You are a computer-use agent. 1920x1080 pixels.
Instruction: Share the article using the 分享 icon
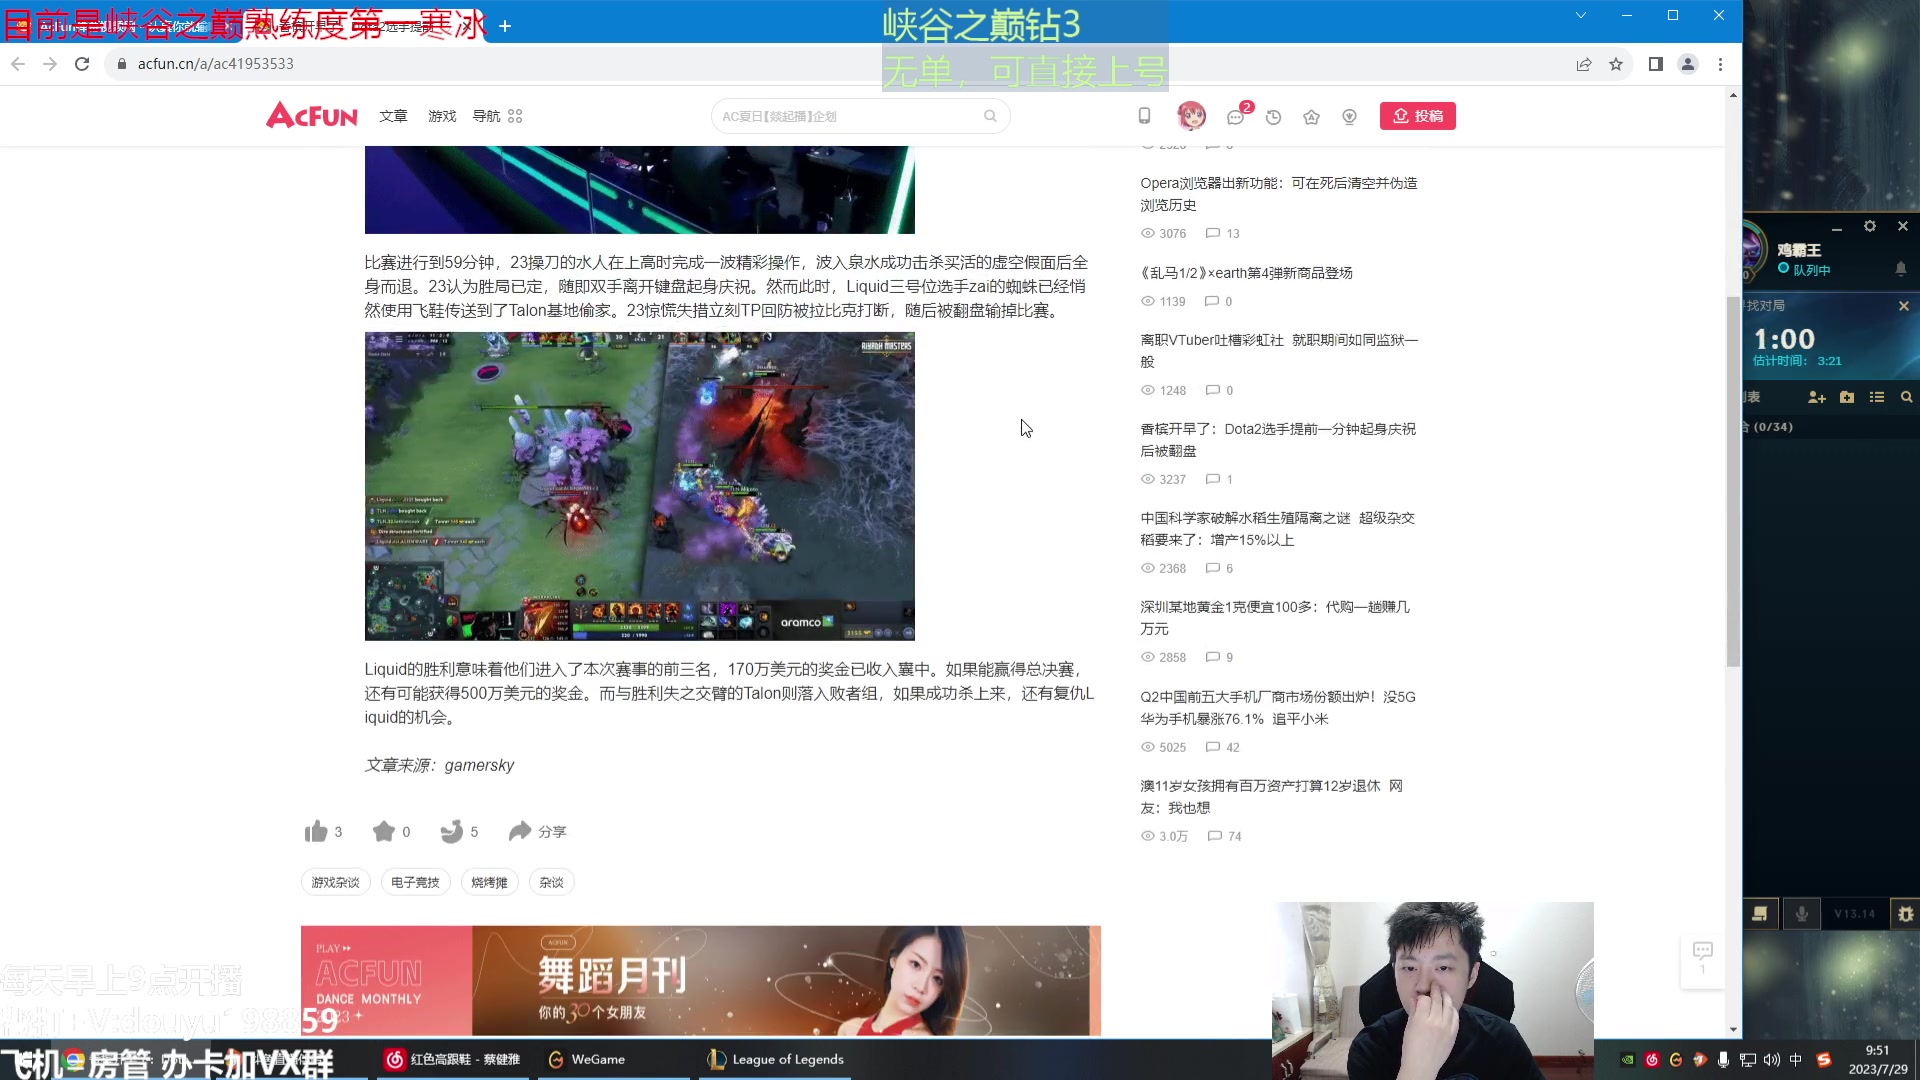tap(537, 831)
